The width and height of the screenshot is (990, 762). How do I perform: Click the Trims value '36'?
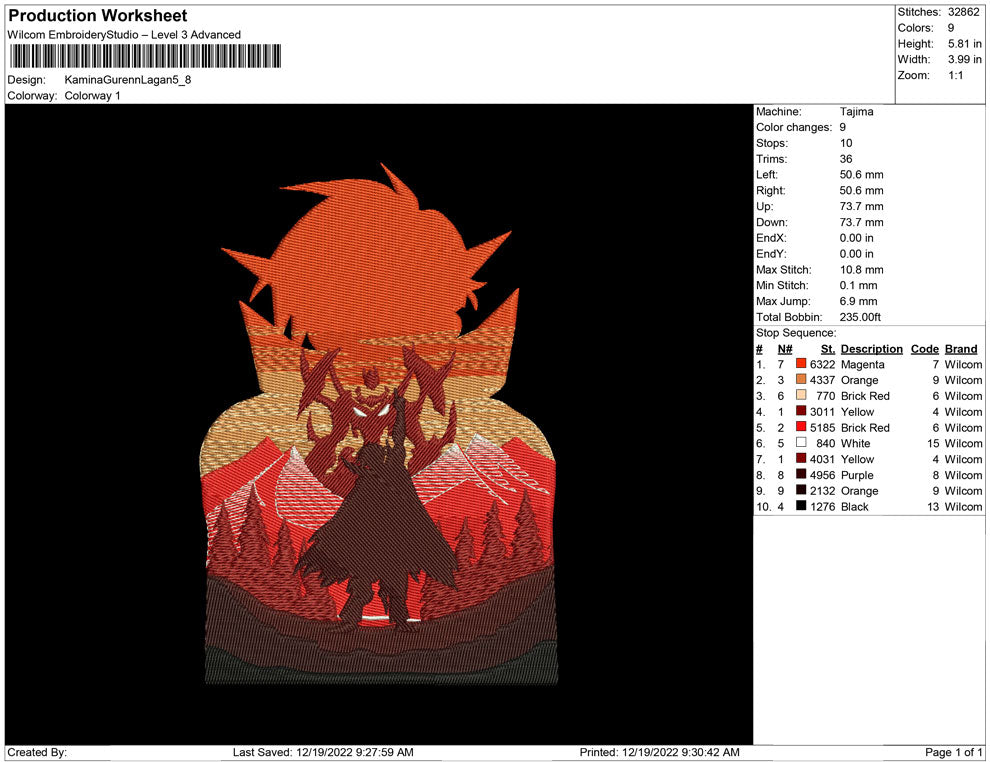click(x=846, y=158)
